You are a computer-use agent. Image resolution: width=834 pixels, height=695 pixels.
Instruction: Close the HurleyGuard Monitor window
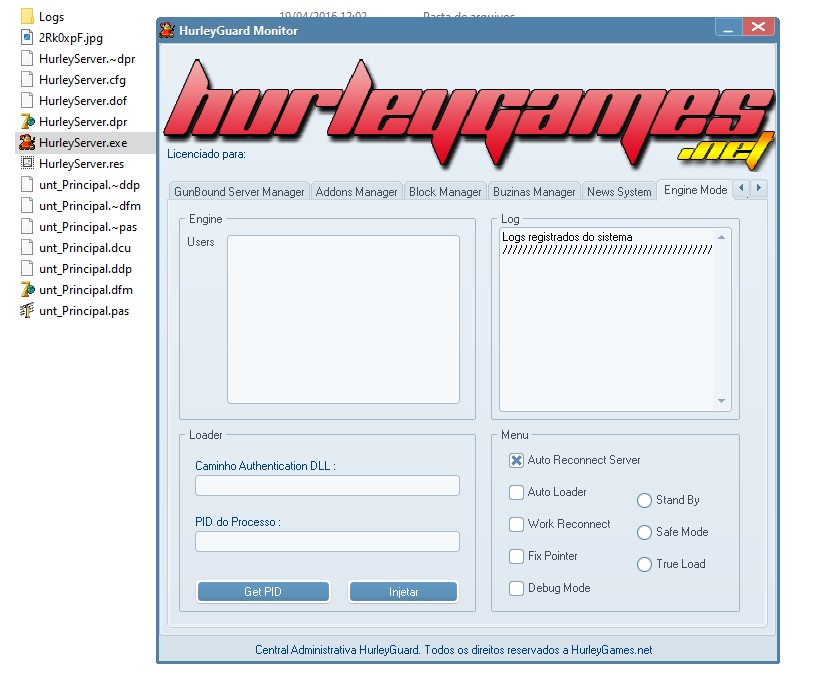[x=759, y=27]
